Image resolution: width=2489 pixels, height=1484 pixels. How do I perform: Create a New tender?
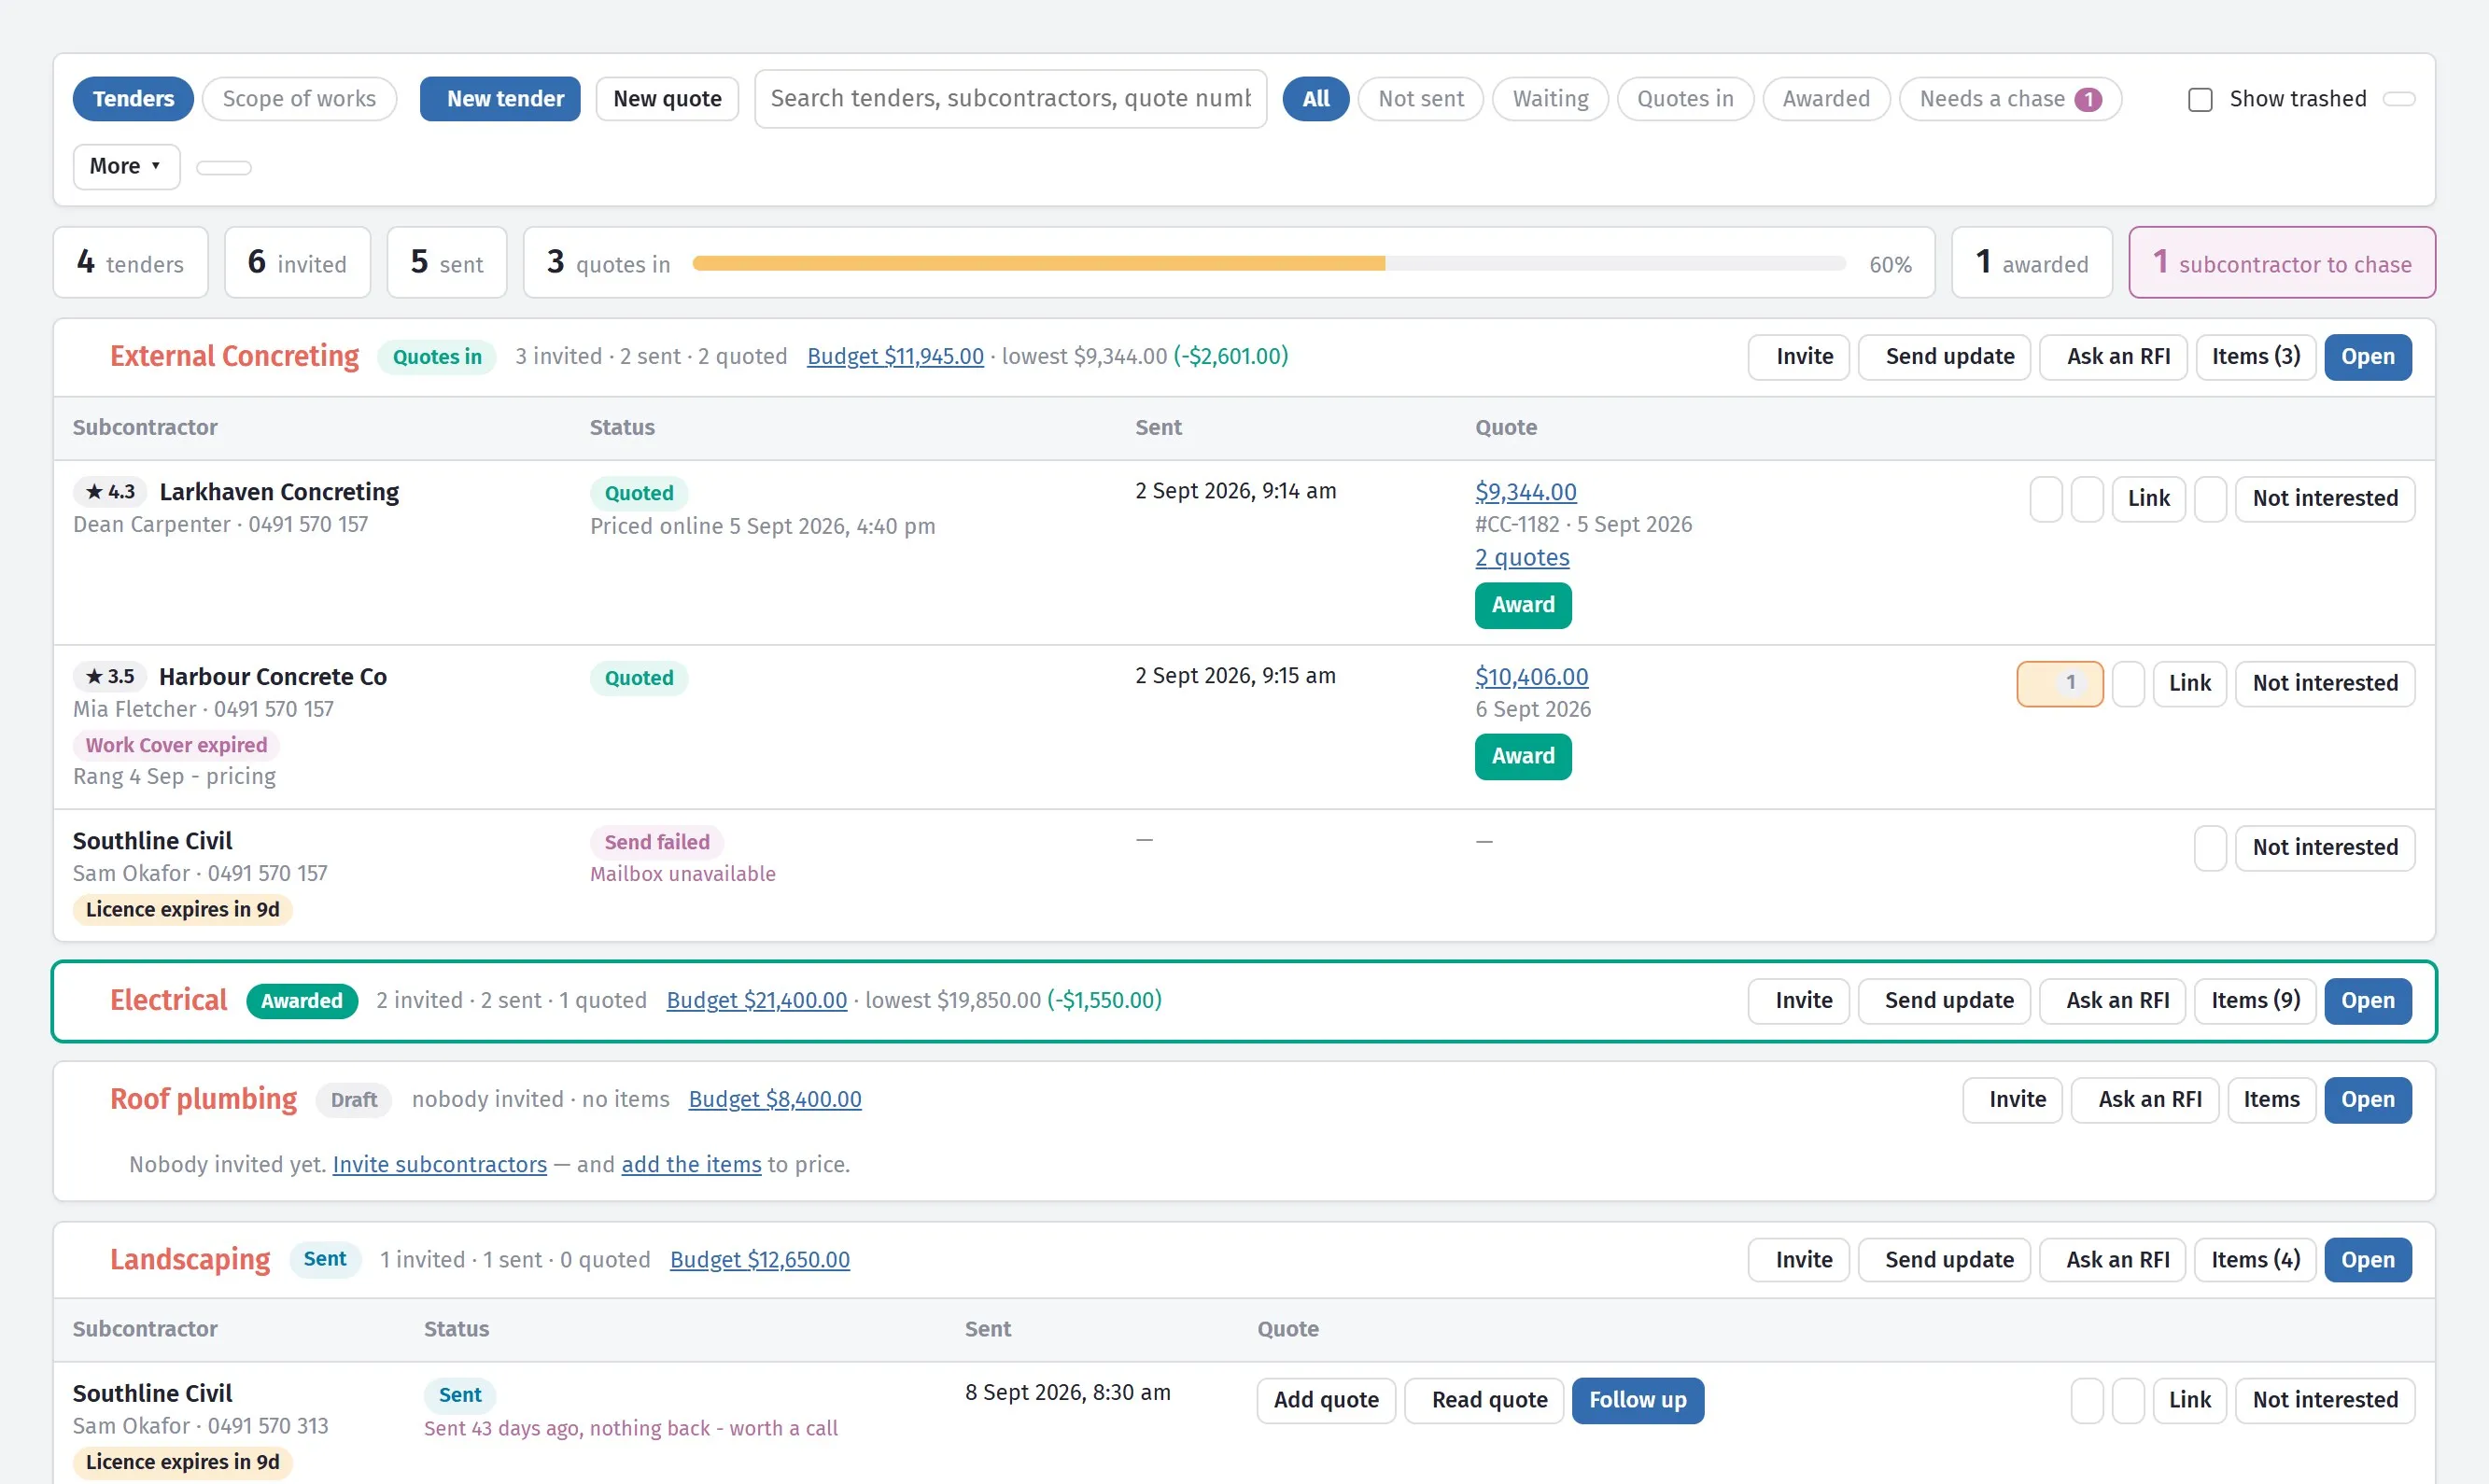(500, 99)
